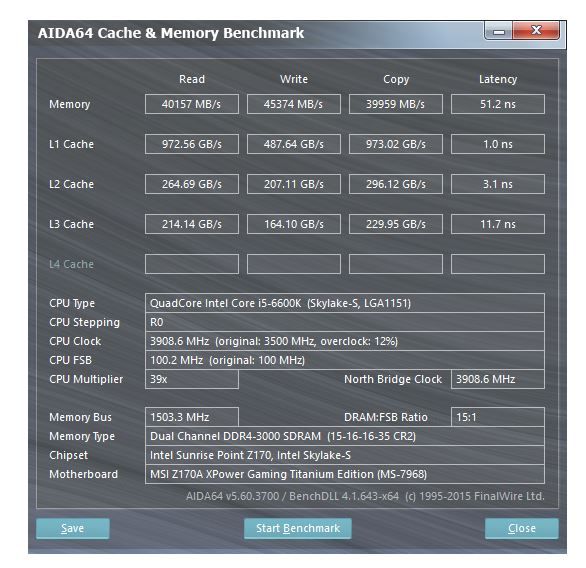Close window with the red X
The width and height of the screenshot is (586, 568).
(536, 31)
